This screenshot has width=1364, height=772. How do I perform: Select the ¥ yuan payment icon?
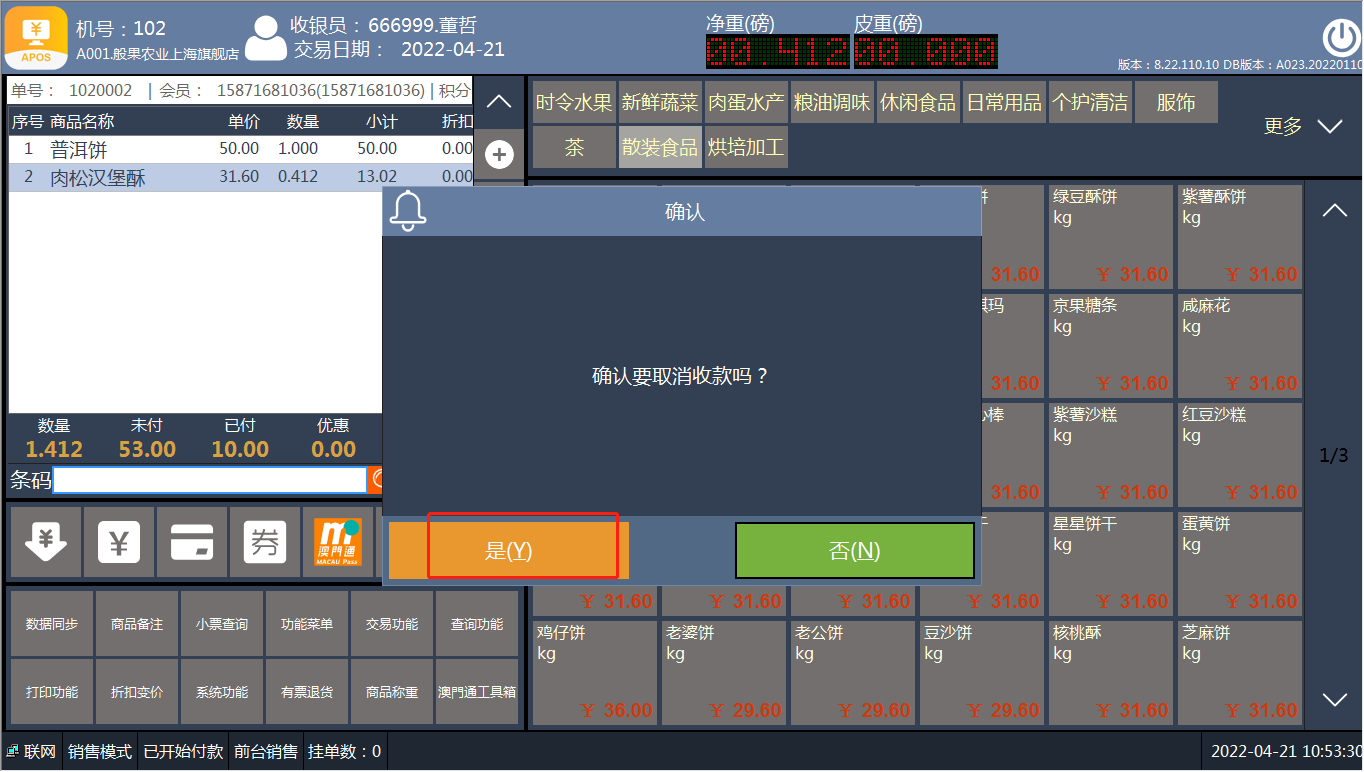[x=119, y=542]
